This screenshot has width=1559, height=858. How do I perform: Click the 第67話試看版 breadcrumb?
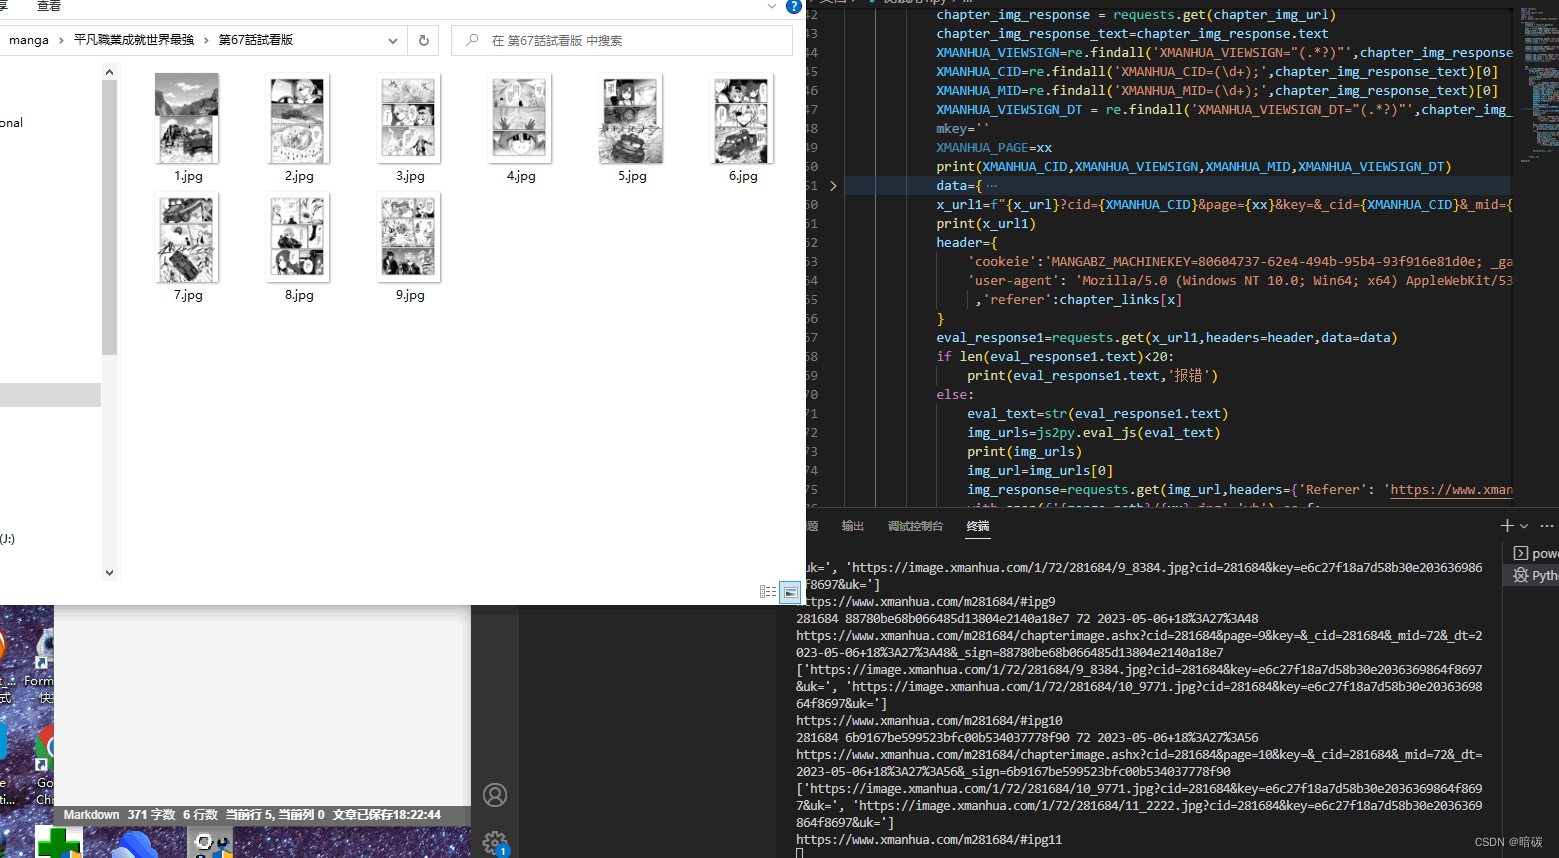[x=256, y=40]
